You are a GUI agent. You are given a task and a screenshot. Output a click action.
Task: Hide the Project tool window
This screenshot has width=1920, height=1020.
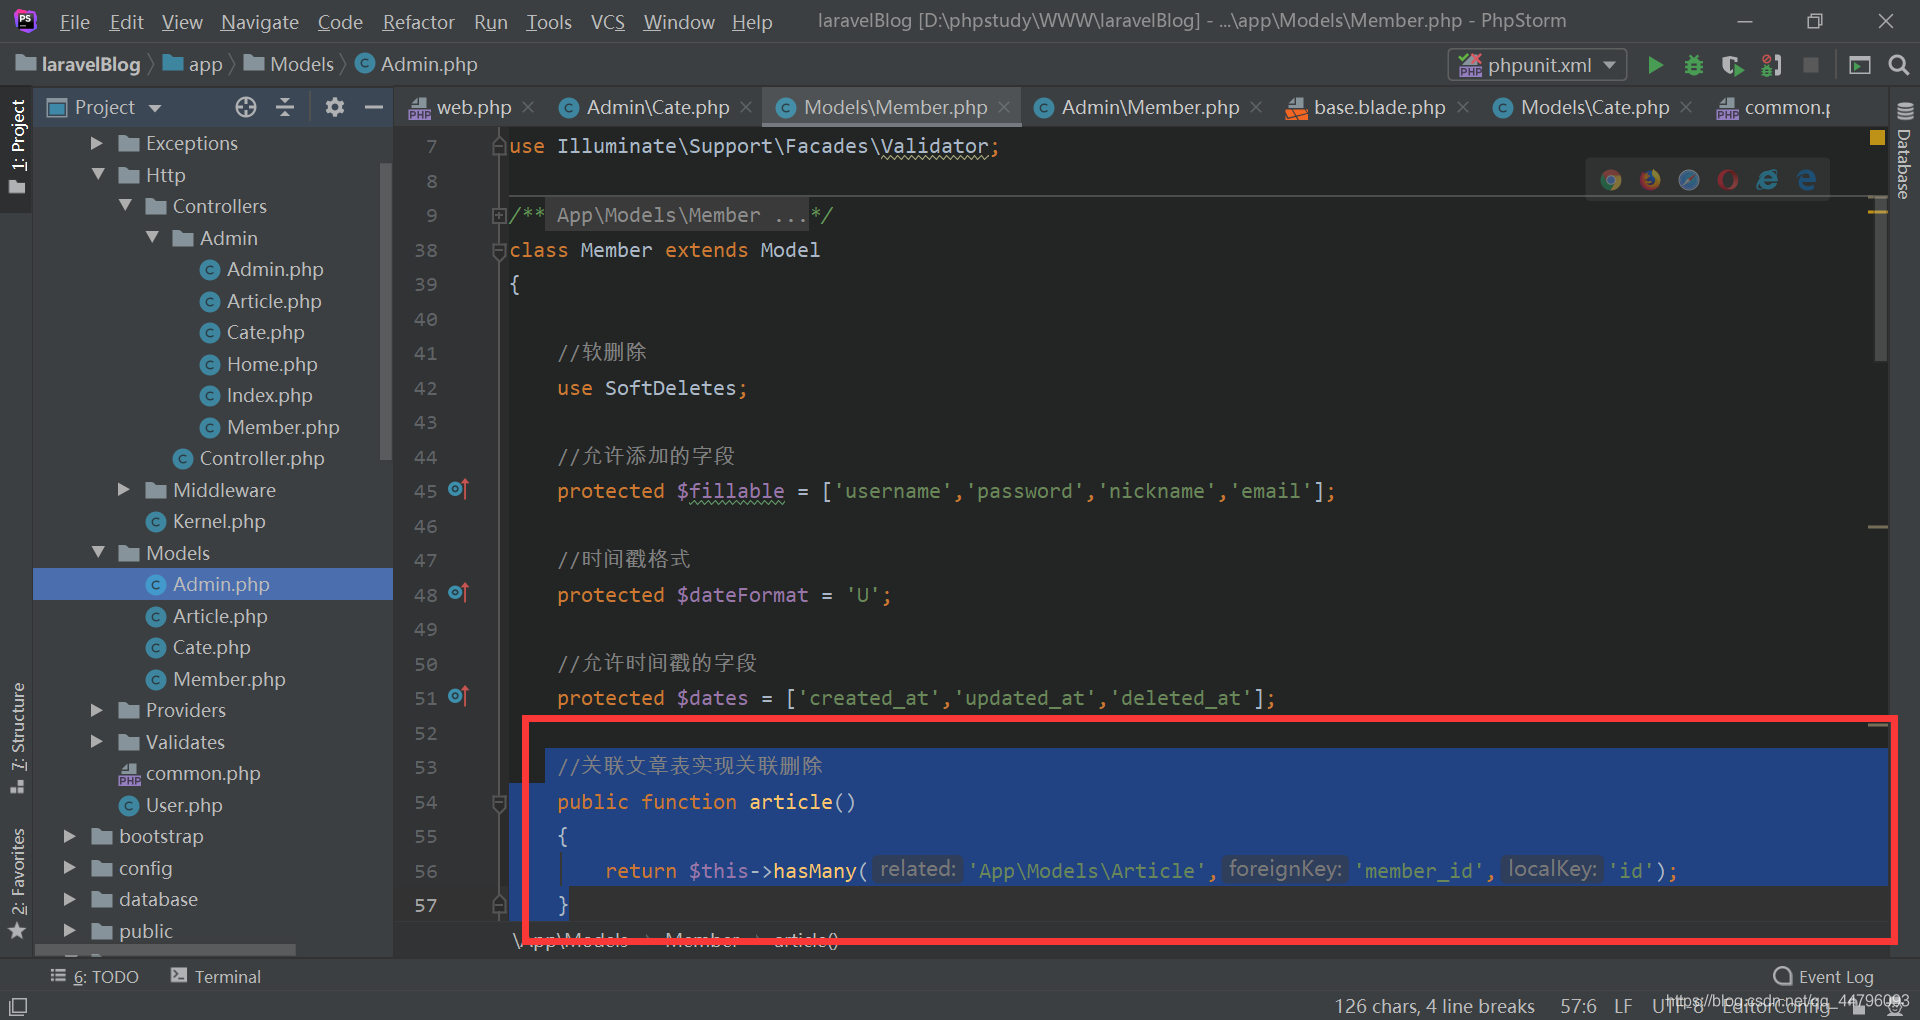click(x=374, y=107)
